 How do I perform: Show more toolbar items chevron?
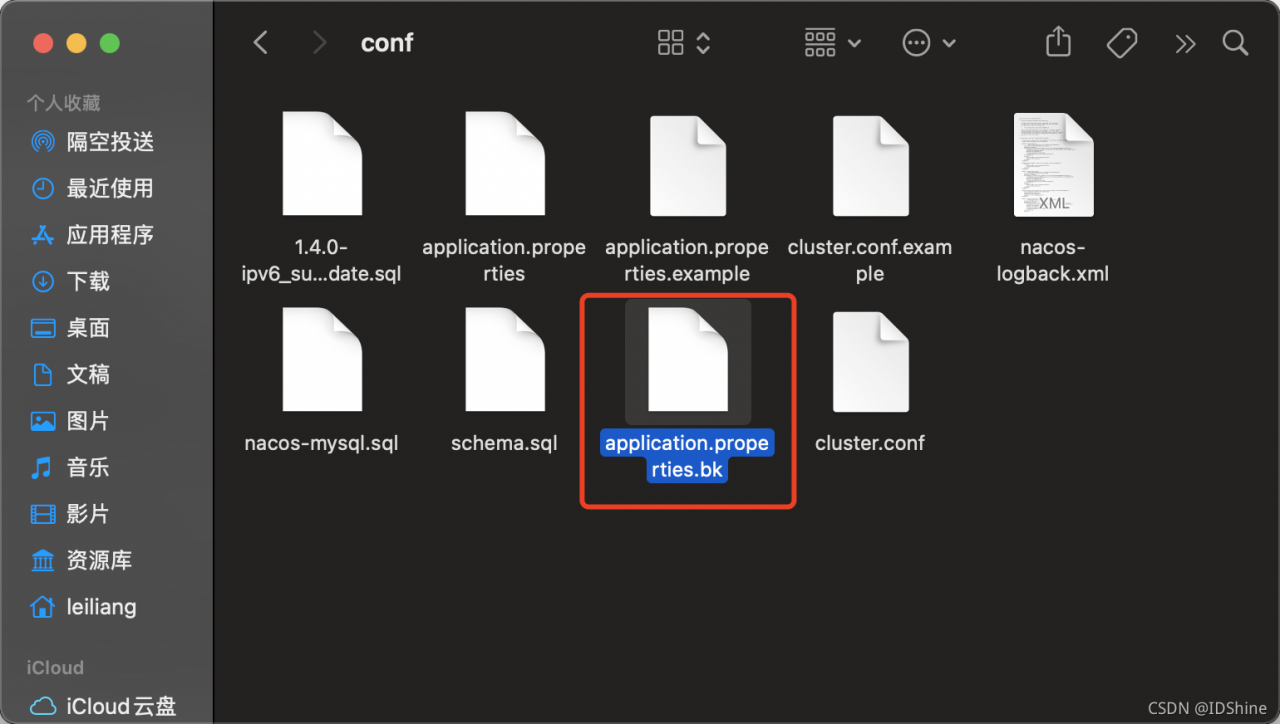tap(1185, 43)
